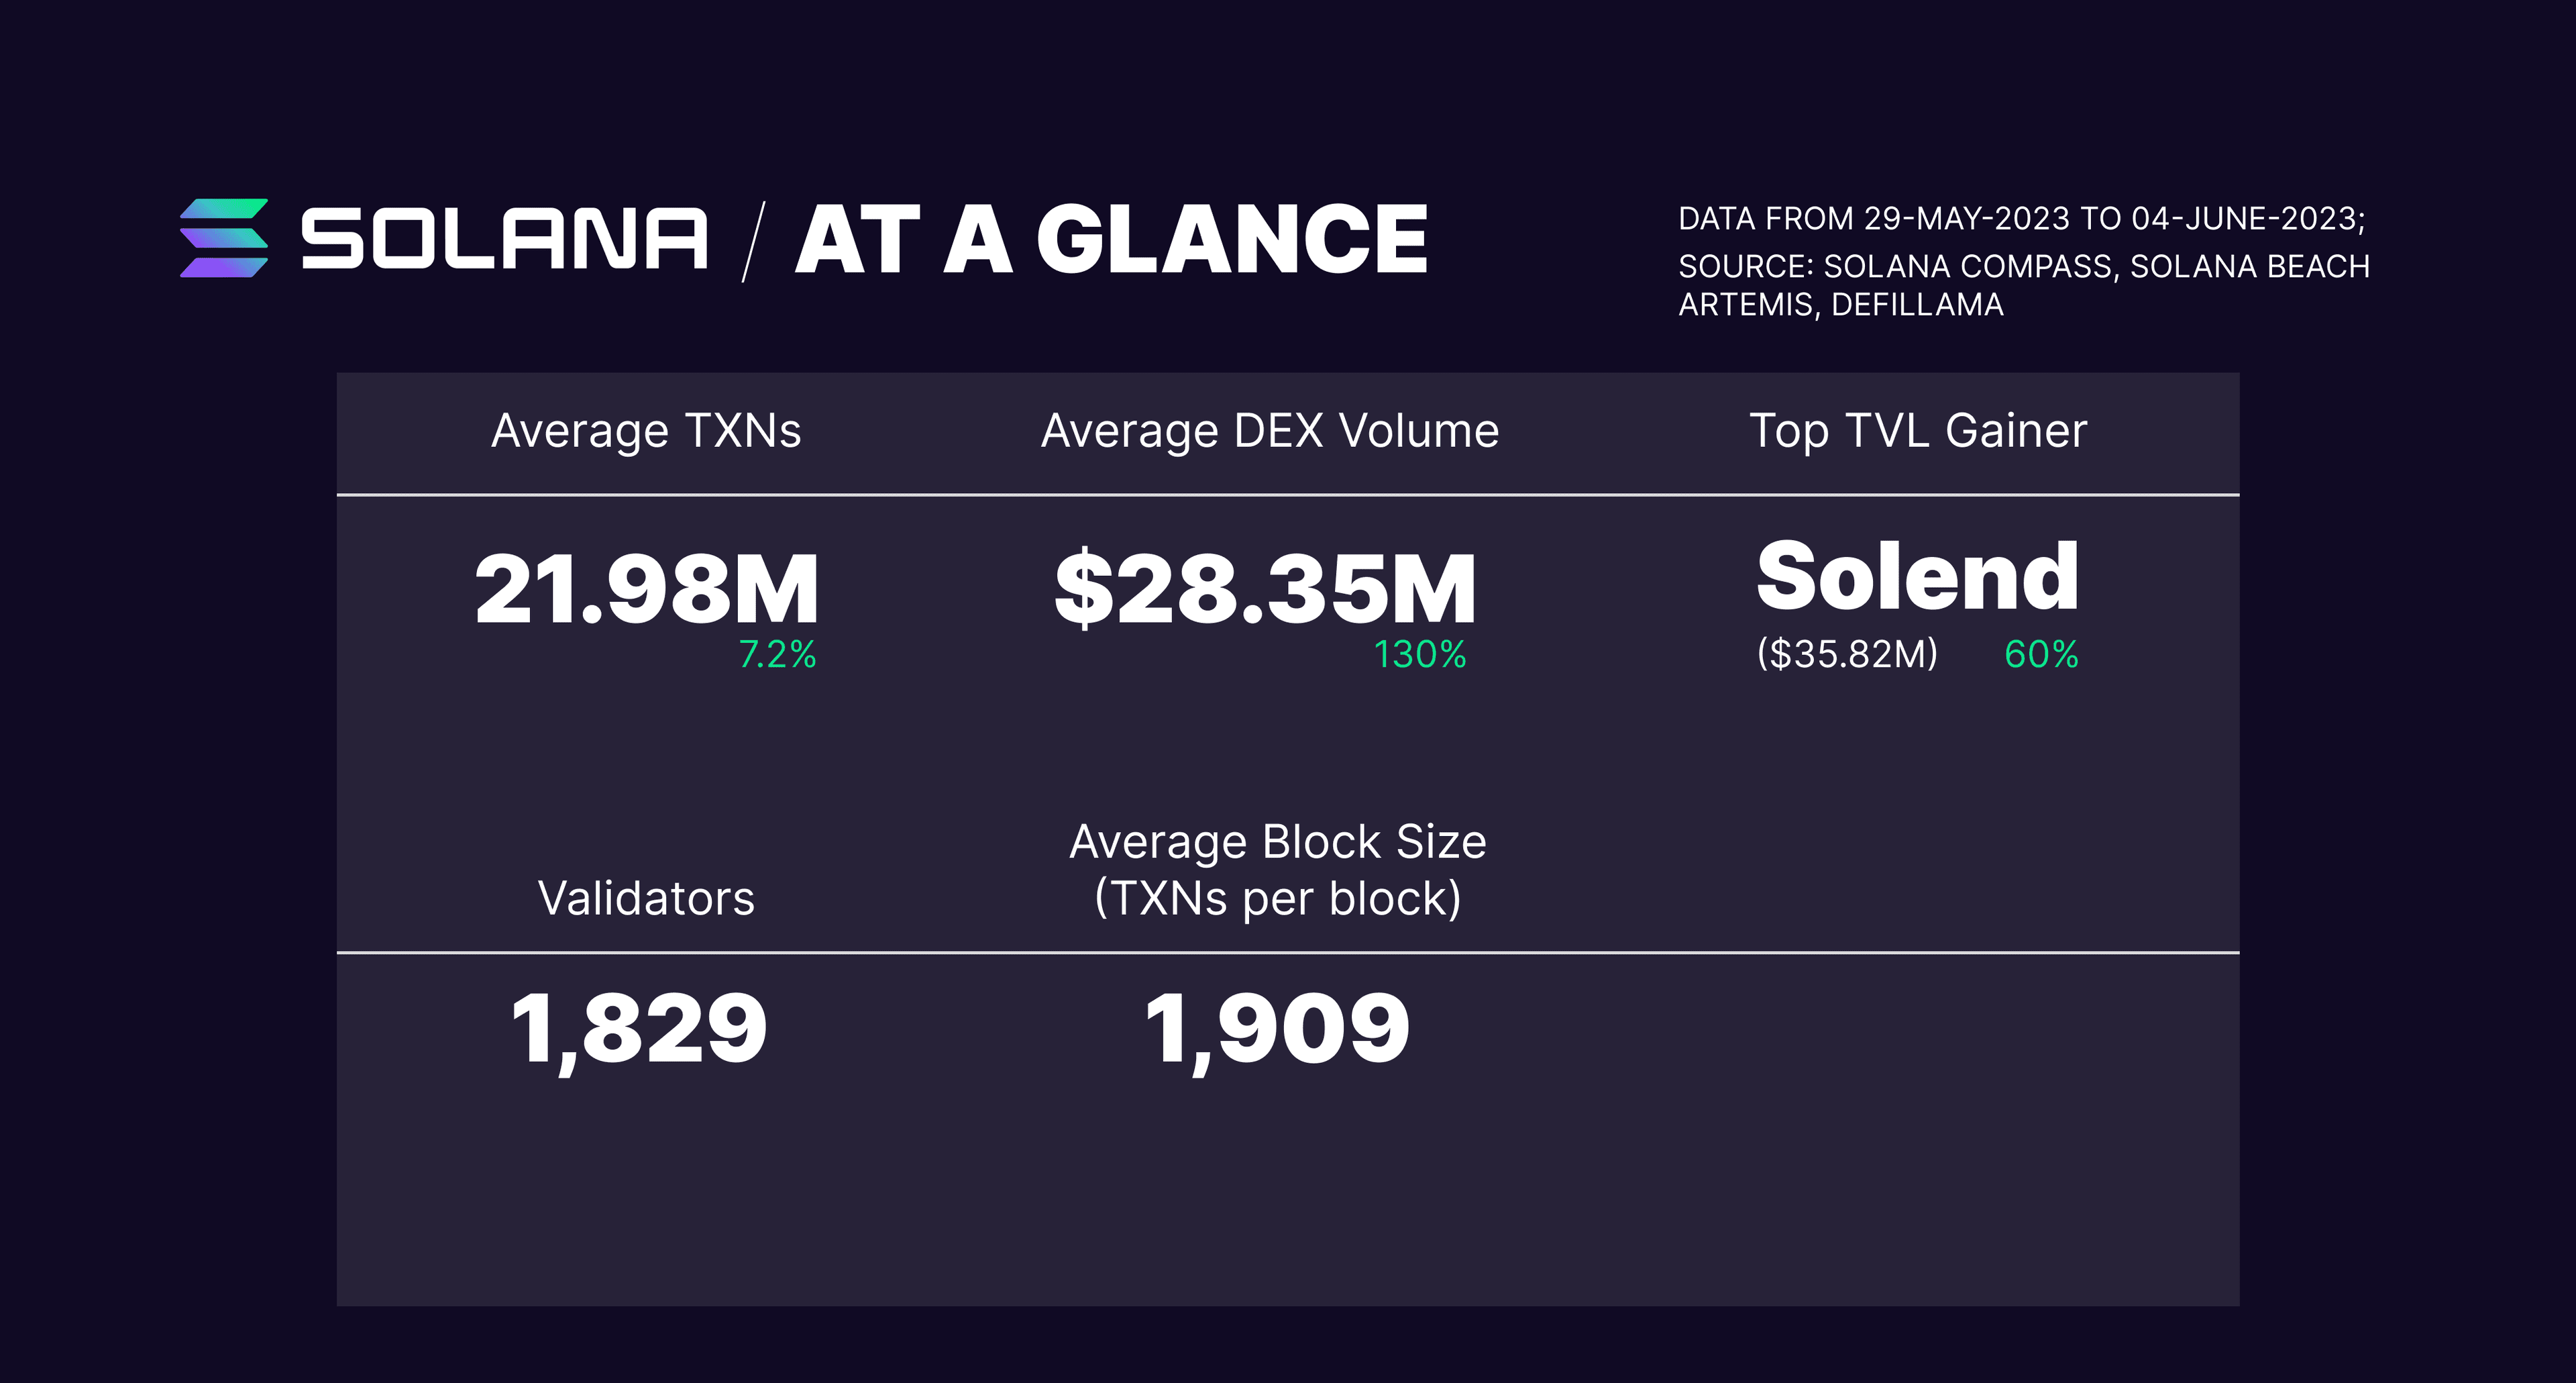Click the ($35.82M) TVL amount
Image resolution: width=2576 pixels, height=1383 pixels.
tap(1847, 654)
